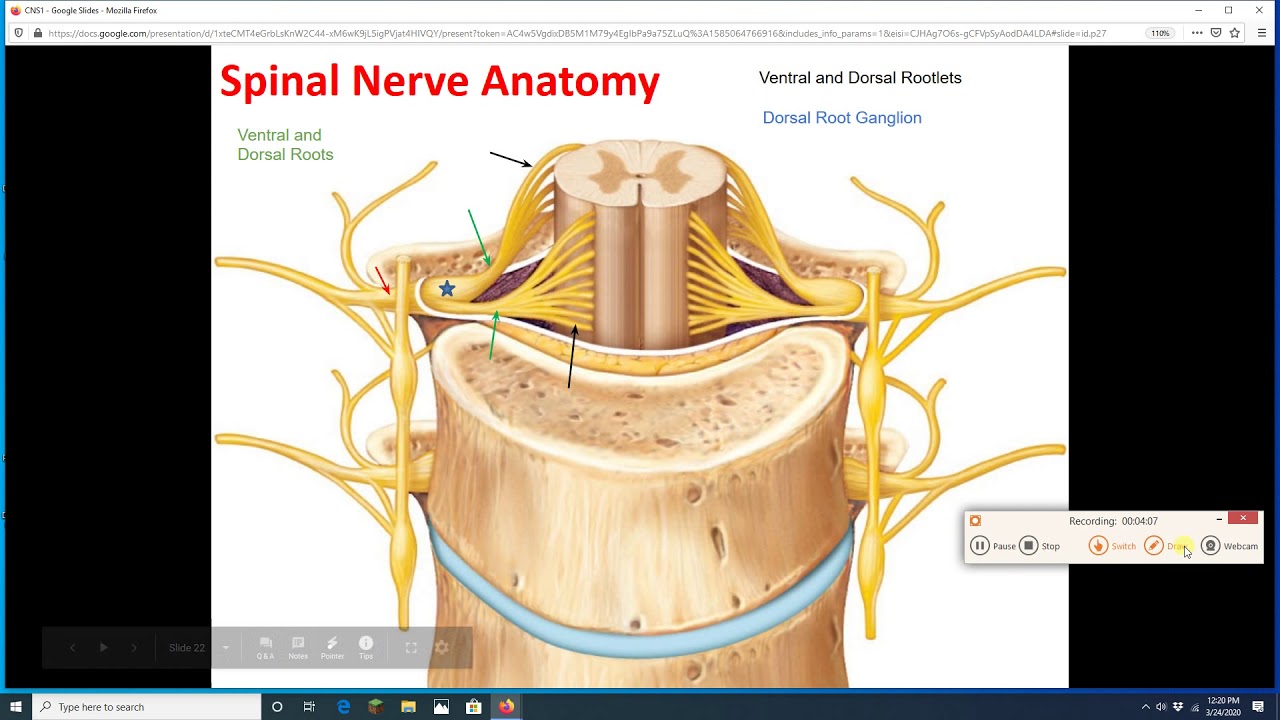
Task: Advance to next slide in presenter bar
Action: 134,648
